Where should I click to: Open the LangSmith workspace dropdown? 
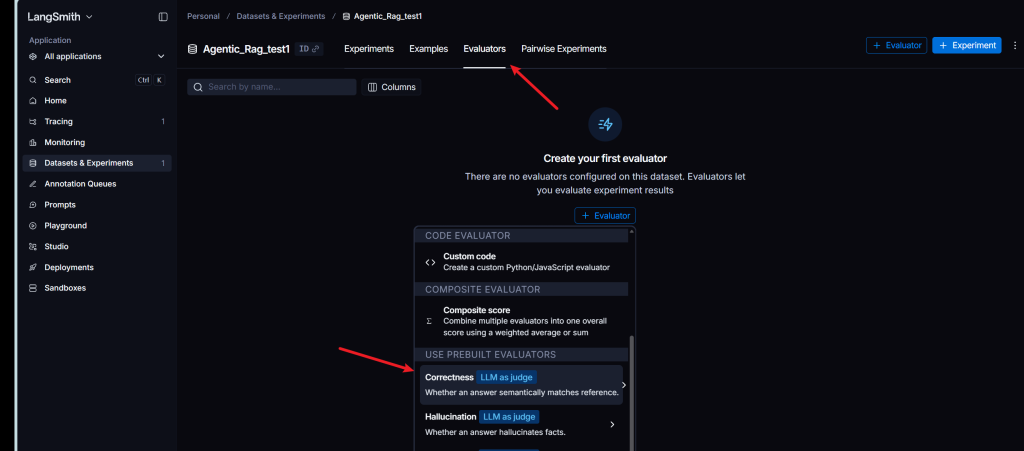pos(60,17)
